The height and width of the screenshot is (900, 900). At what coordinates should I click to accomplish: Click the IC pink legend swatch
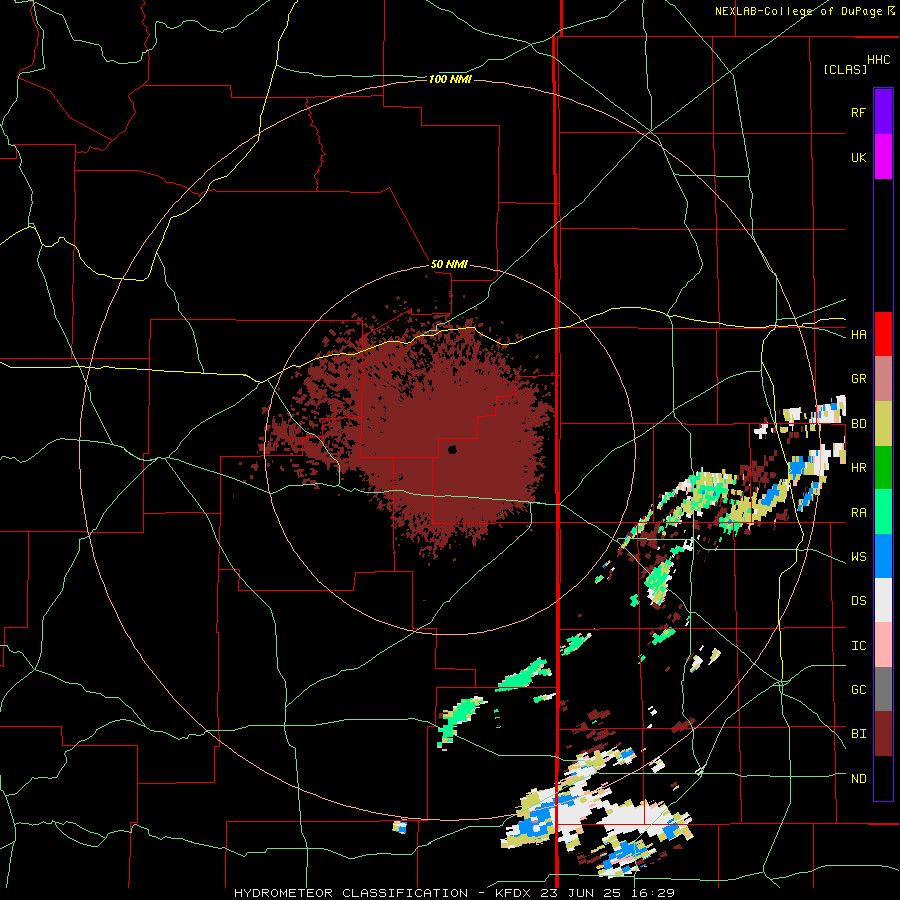click(x=883, y=645)
